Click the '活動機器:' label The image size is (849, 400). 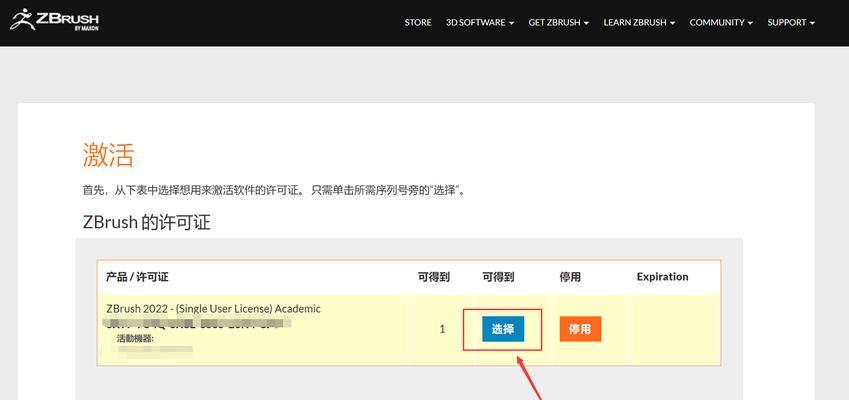[135, 339]
